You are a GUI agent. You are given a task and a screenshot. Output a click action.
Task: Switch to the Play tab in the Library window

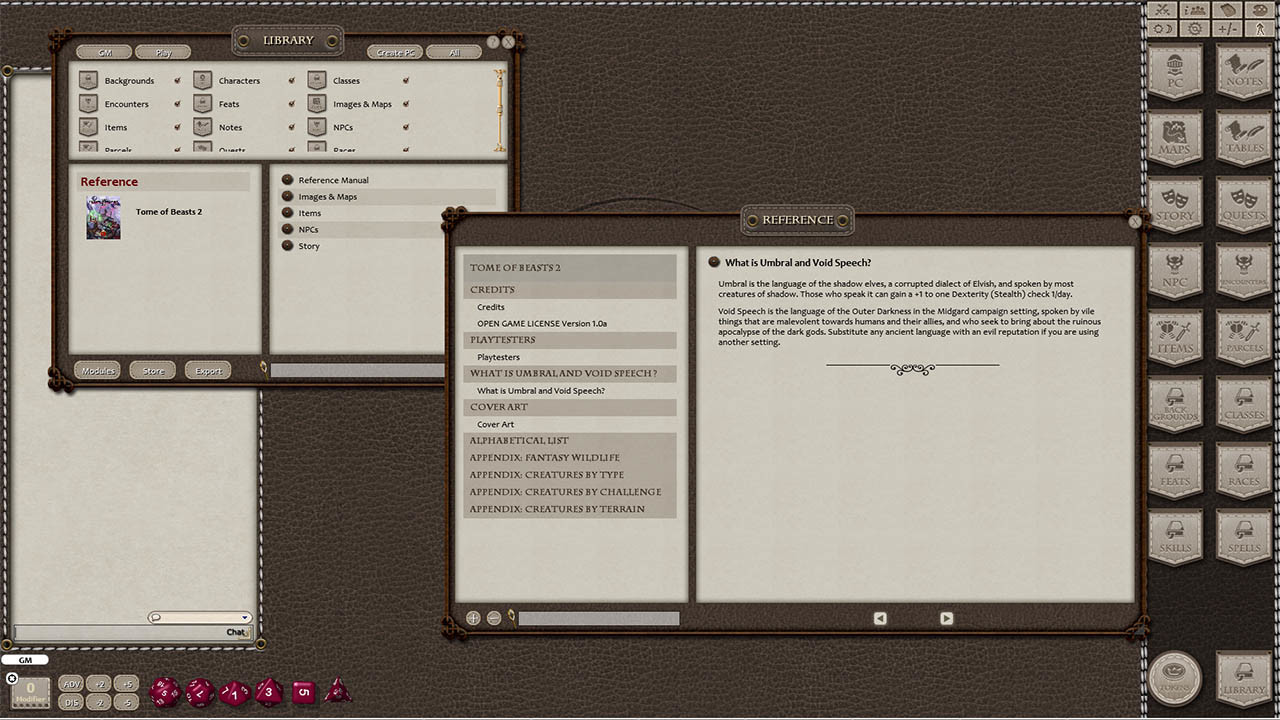tap(163, 52)
